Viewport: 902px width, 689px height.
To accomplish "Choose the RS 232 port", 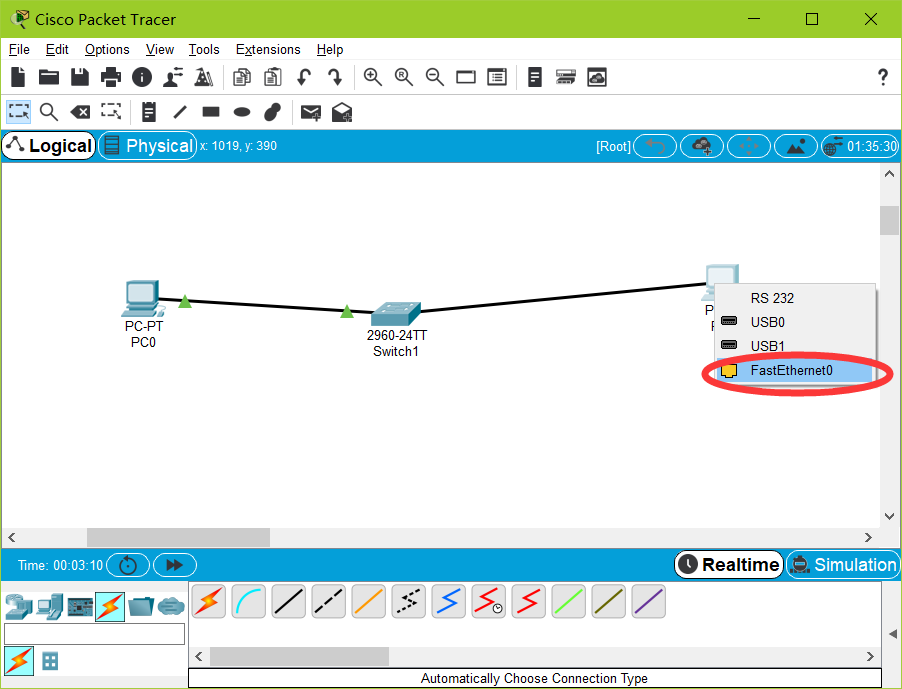I will [795, 298].
